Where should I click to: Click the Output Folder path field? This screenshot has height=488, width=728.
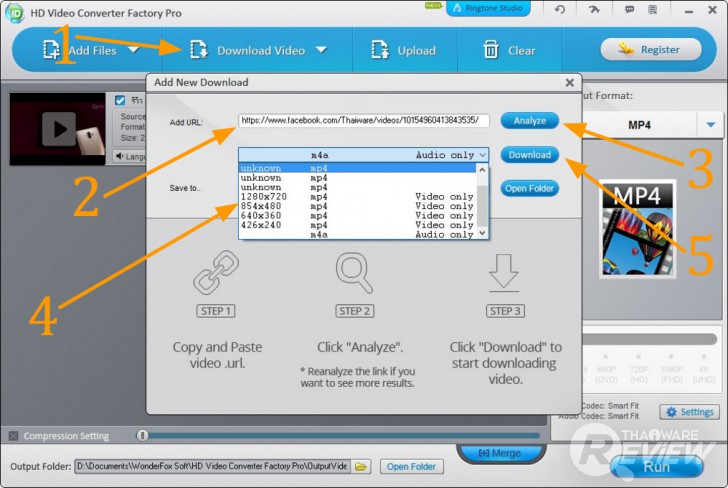[213, 466]
